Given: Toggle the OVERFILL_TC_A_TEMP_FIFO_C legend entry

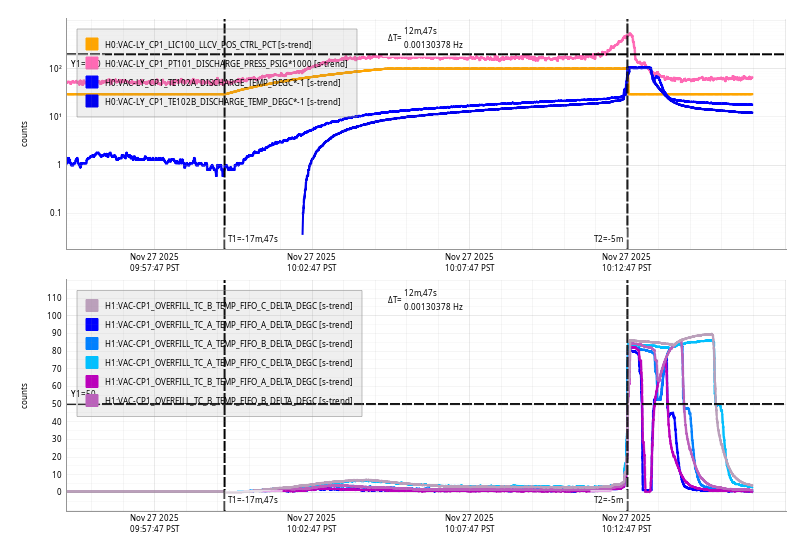Looking at the screenshot, I should point(228,363).
